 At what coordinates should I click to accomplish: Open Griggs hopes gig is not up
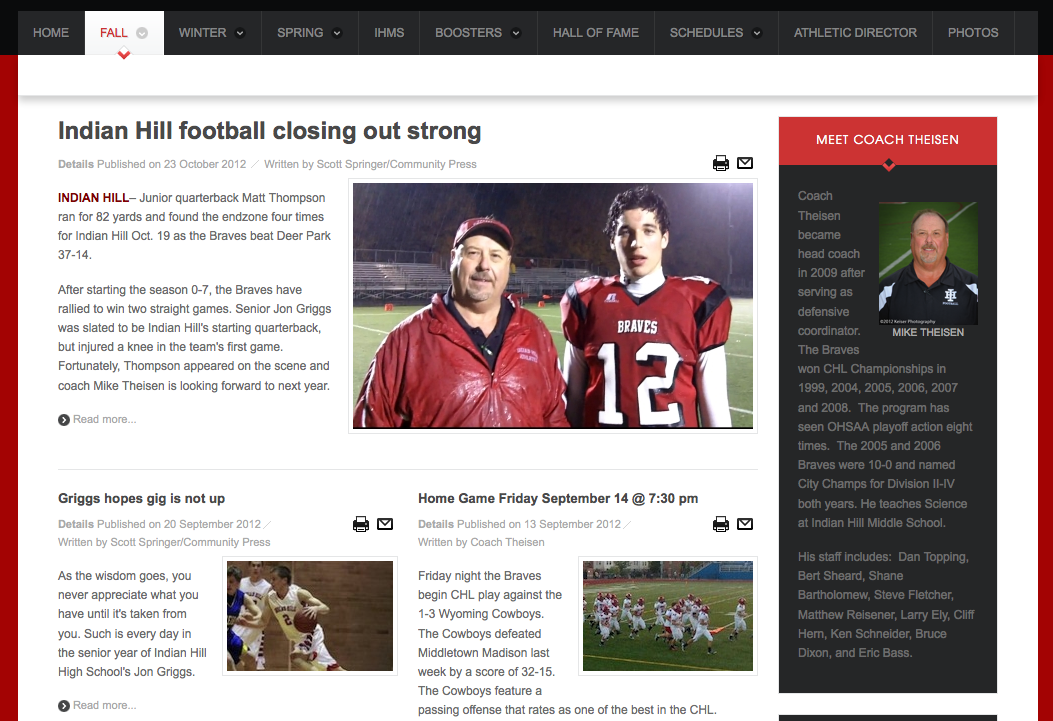(141, 498)
